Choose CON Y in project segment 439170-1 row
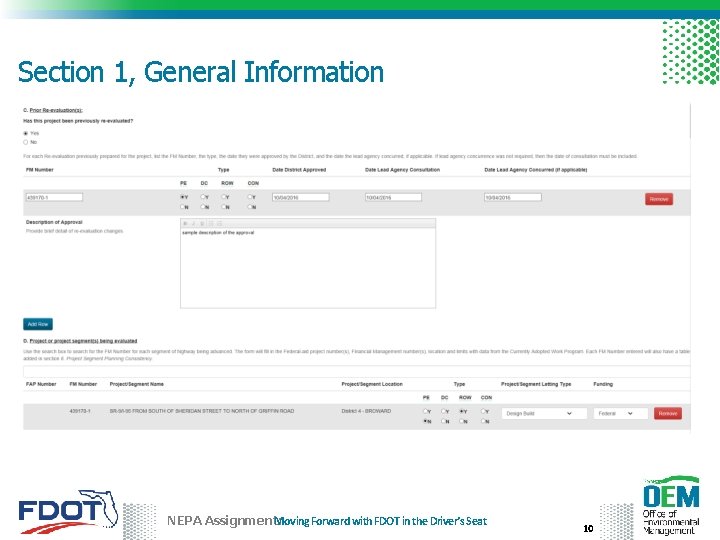The image size is (720, 540). (484, 411)
